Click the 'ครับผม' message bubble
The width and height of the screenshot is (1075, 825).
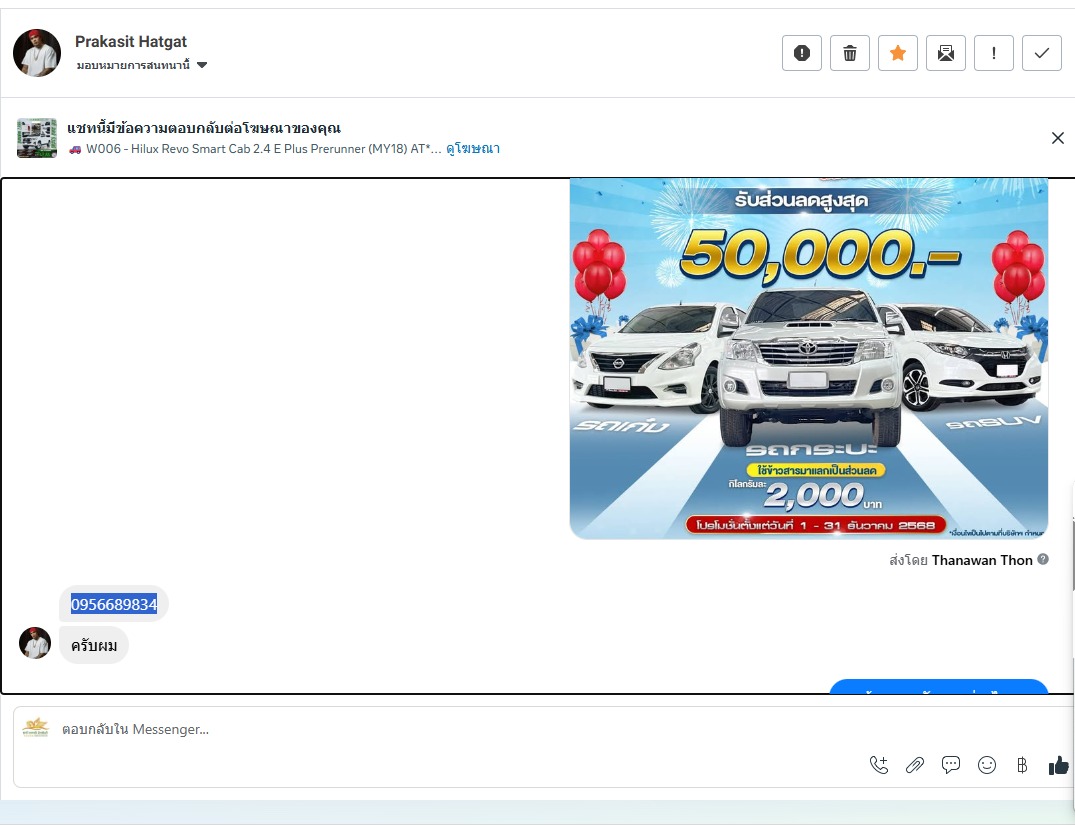pos(94,645)
